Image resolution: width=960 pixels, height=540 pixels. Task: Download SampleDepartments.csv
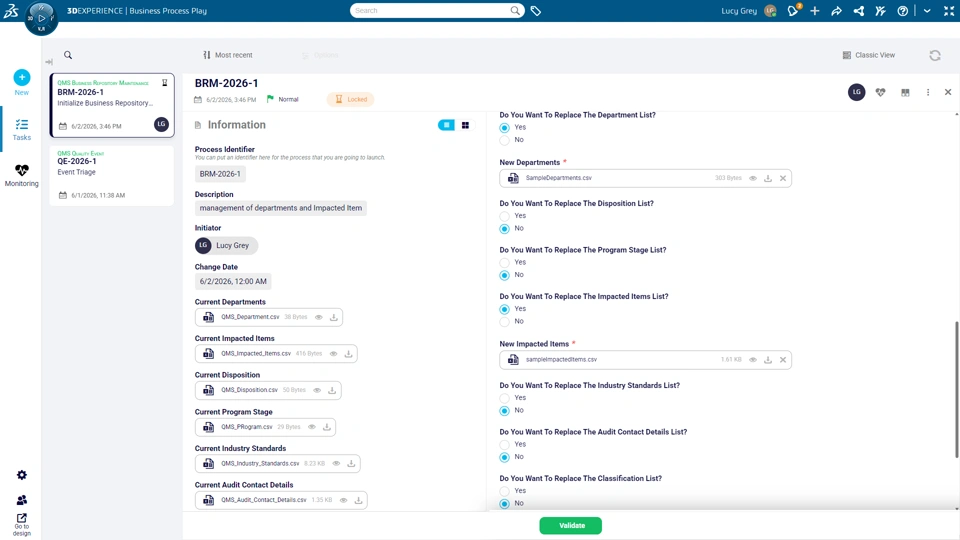coord(768,178)
